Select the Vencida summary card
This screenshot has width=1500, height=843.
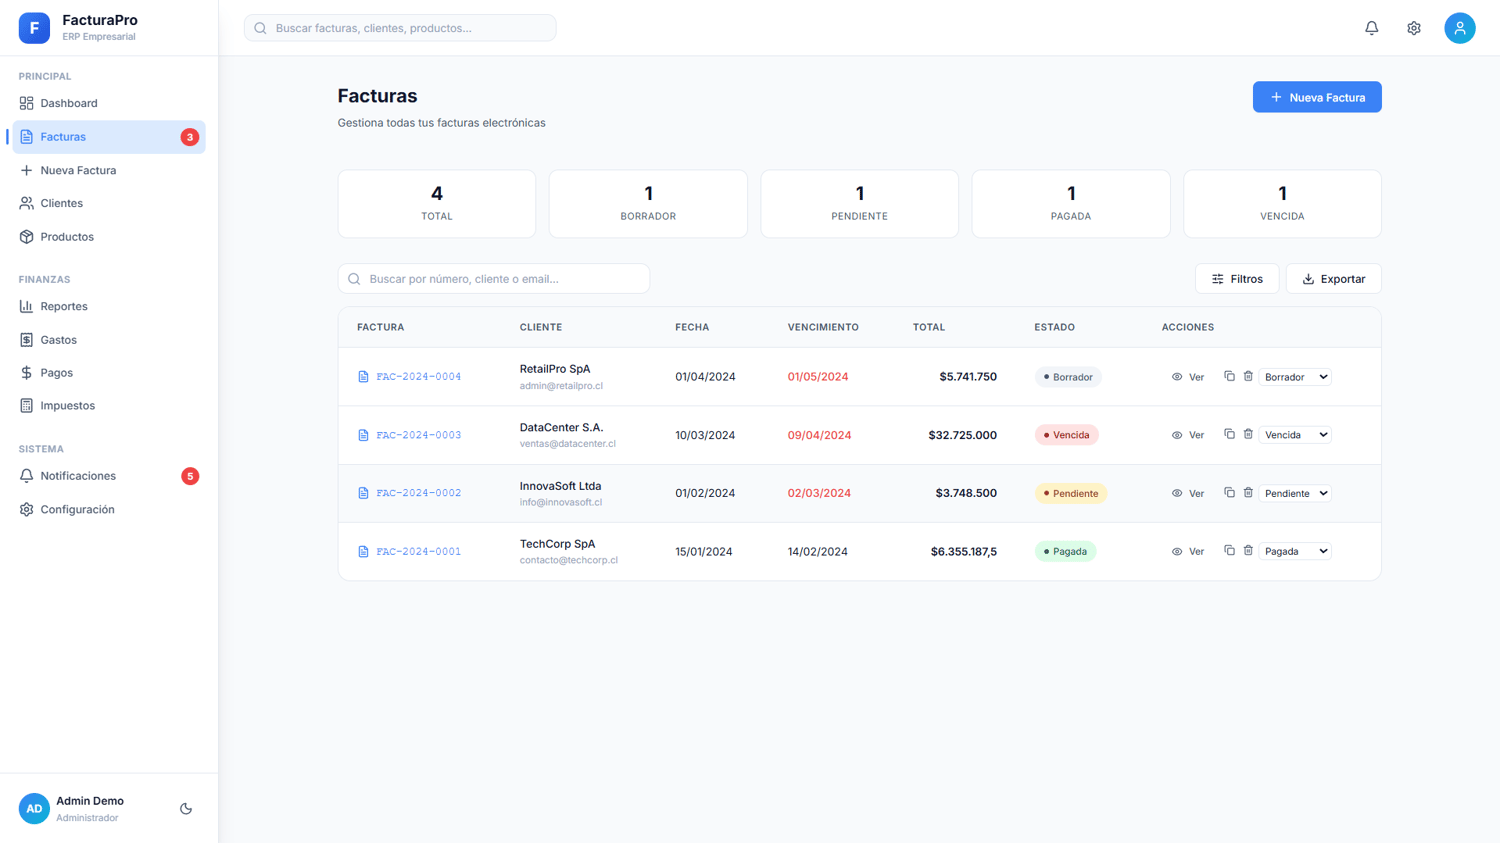[x=1282, y=204]
